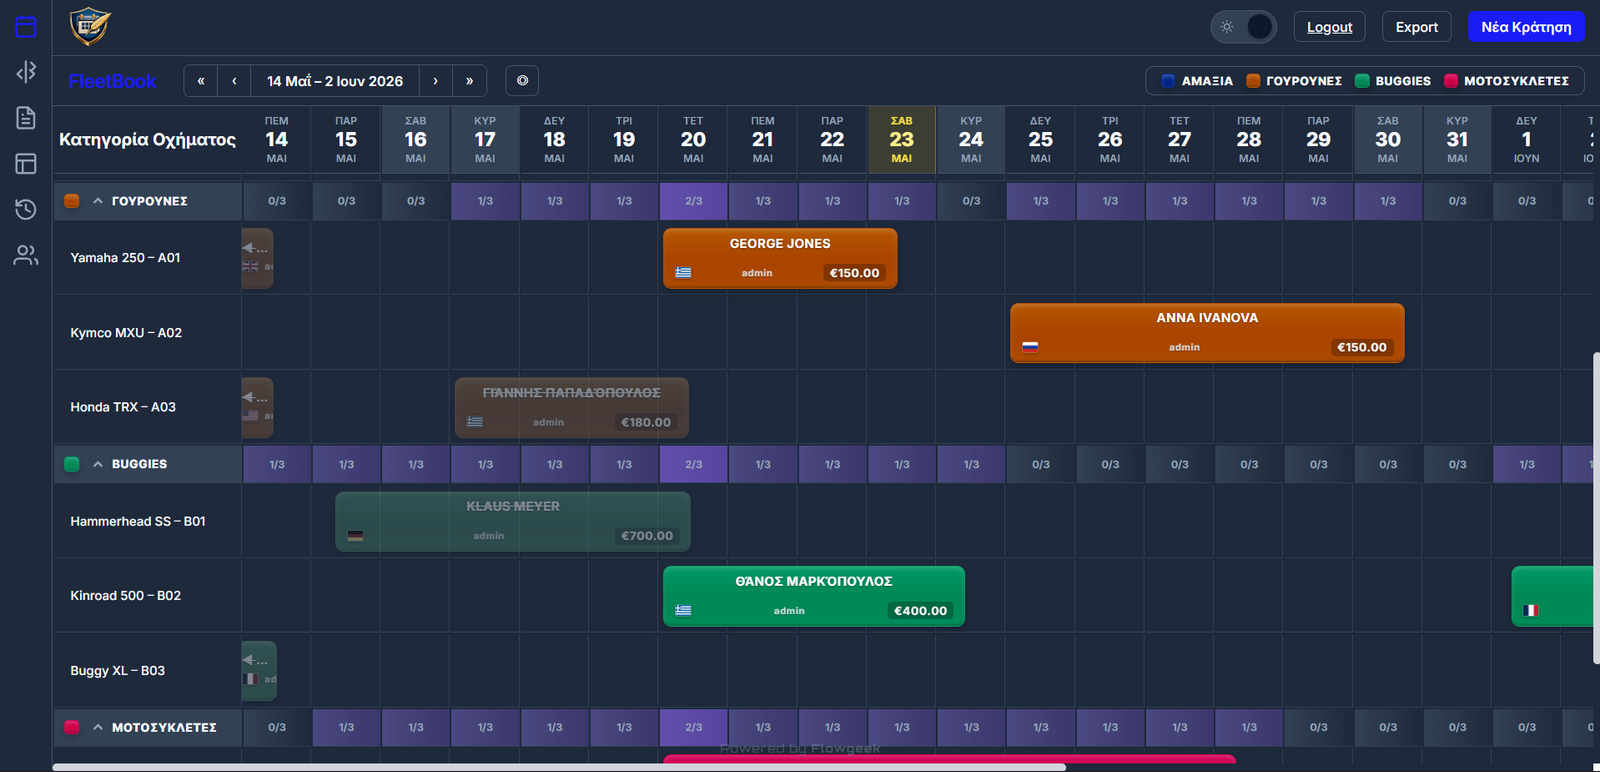Click Greek flag on ΘΑΝΟΣ ΜΑΡΚΌΠΟΥΛΟΣ booking
The width and height of the screenshot is (1600, 772).
683,610
